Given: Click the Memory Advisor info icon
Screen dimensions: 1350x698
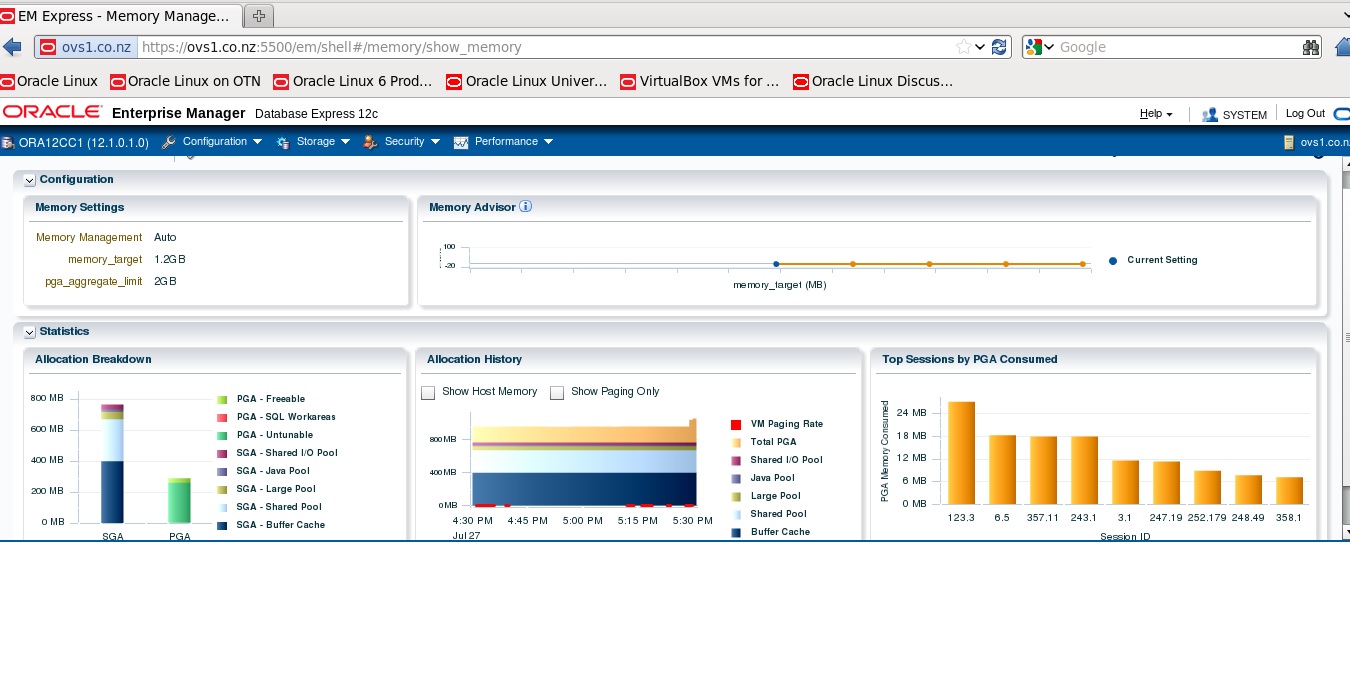Looking at the screenshot, I should pos(525,206).
